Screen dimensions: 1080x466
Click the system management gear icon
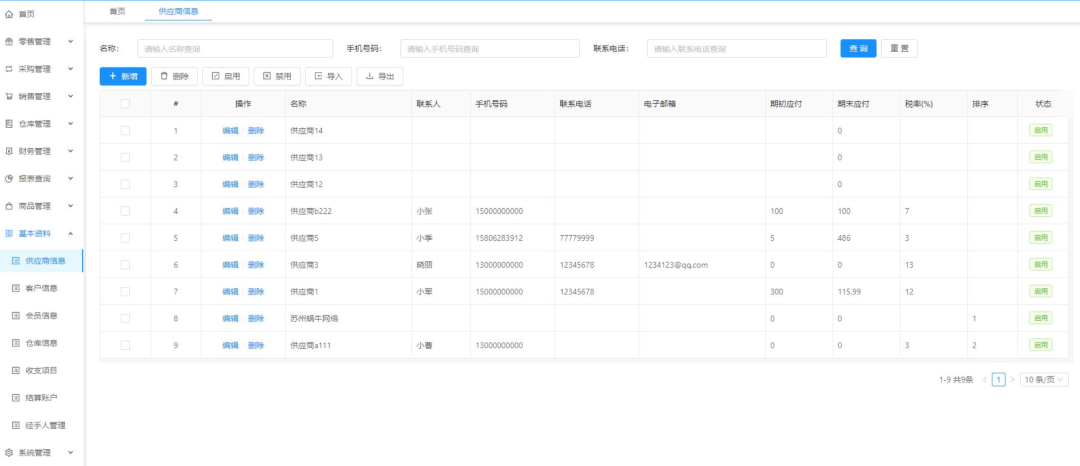9,452
